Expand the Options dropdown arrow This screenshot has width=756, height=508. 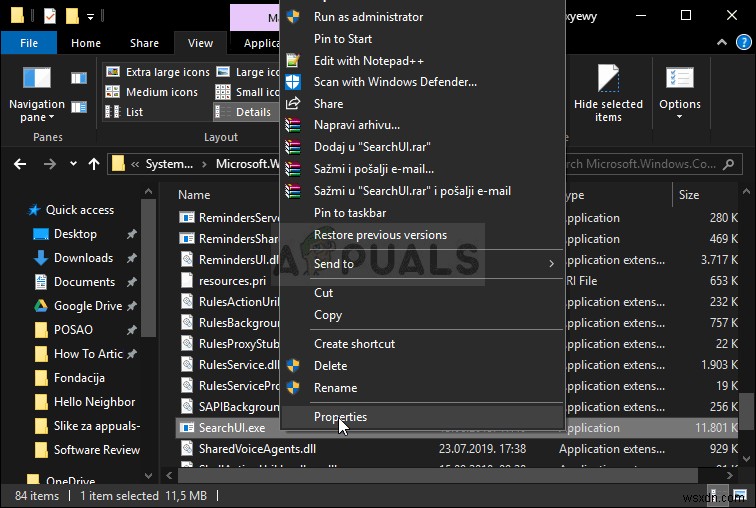click(679, 117)
